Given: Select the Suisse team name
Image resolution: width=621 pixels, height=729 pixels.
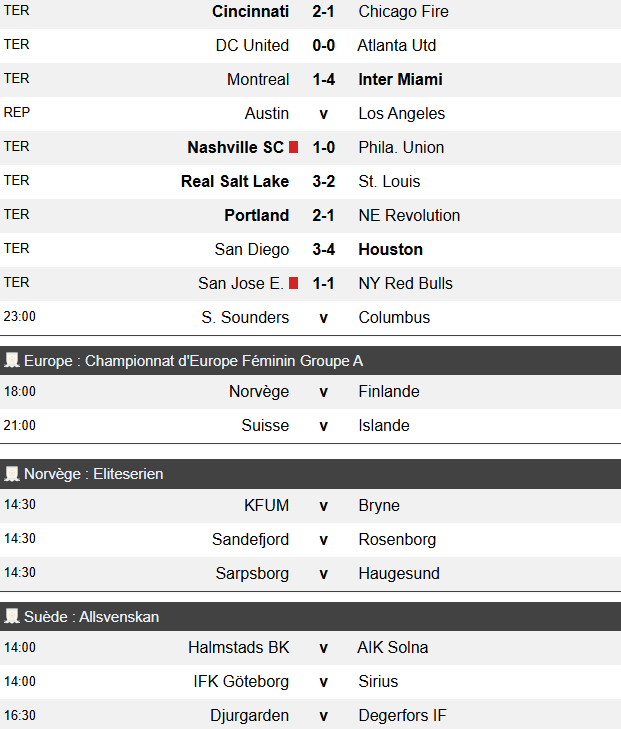Looking at the screenshot, I should (x=265, y=426).
